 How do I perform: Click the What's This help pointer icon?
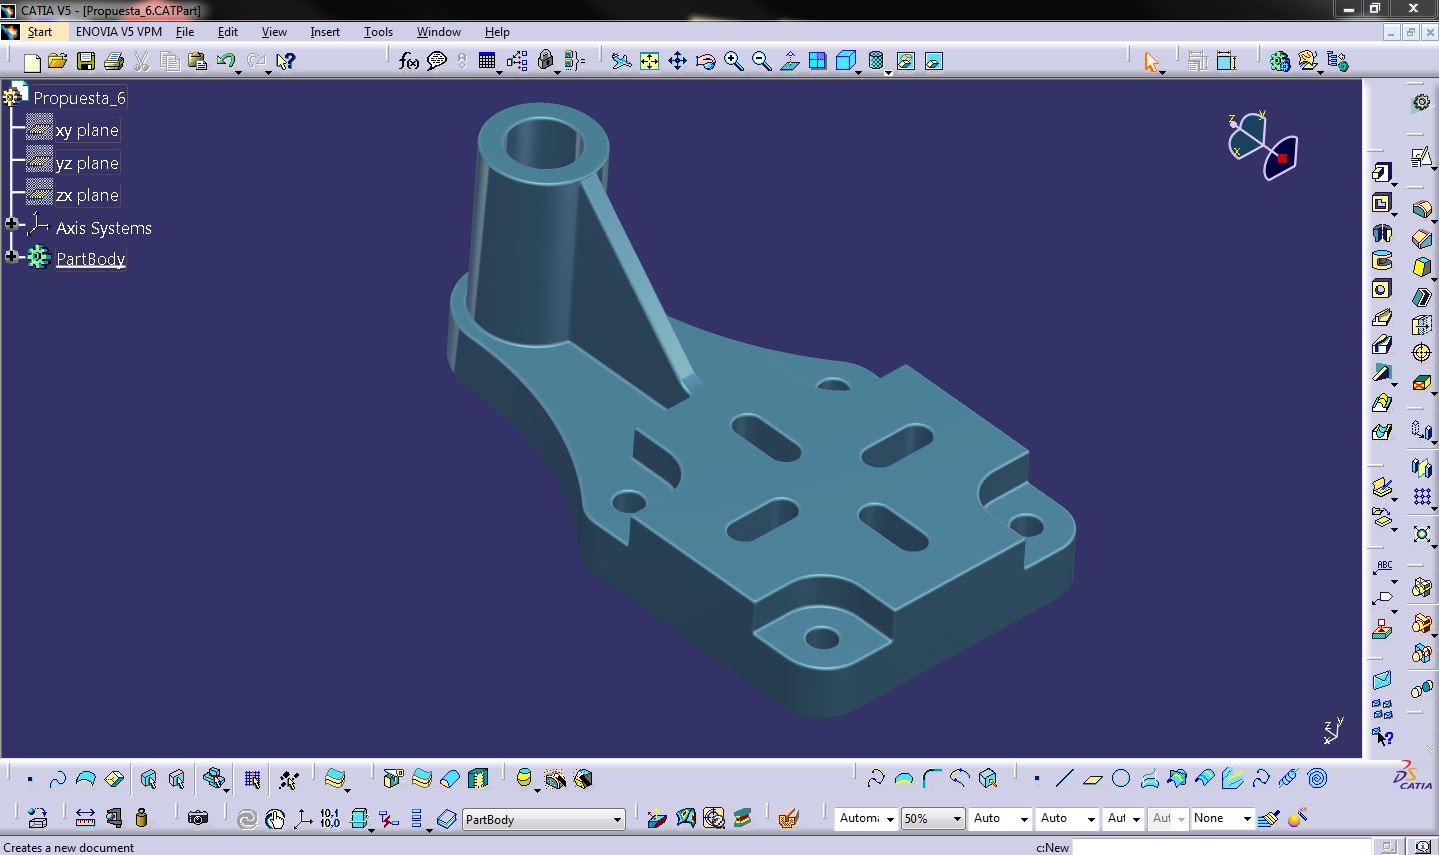tap(286, 62)
